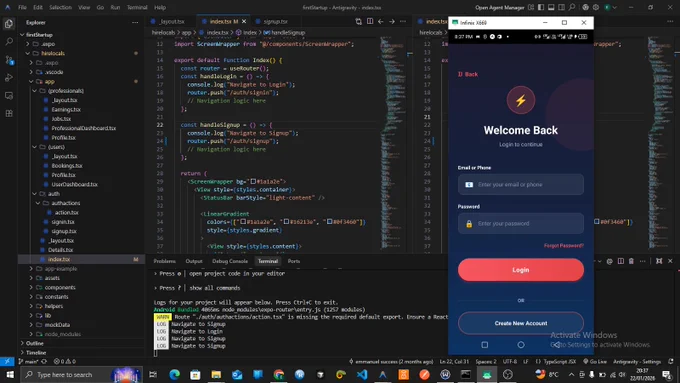
Task: Open the Extensions view in activity bar
Action: [x=9, y=113]
